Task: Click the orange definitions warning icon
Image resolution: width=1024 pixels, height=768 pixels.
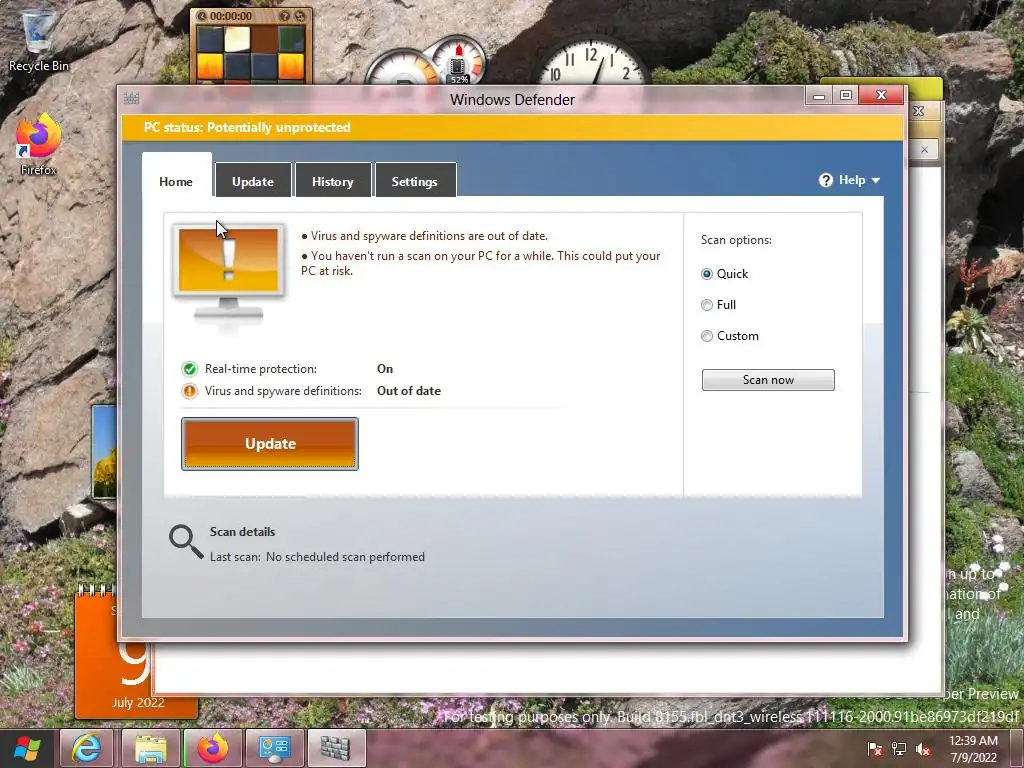Action: pyautogui.click(x=189, y=391)
